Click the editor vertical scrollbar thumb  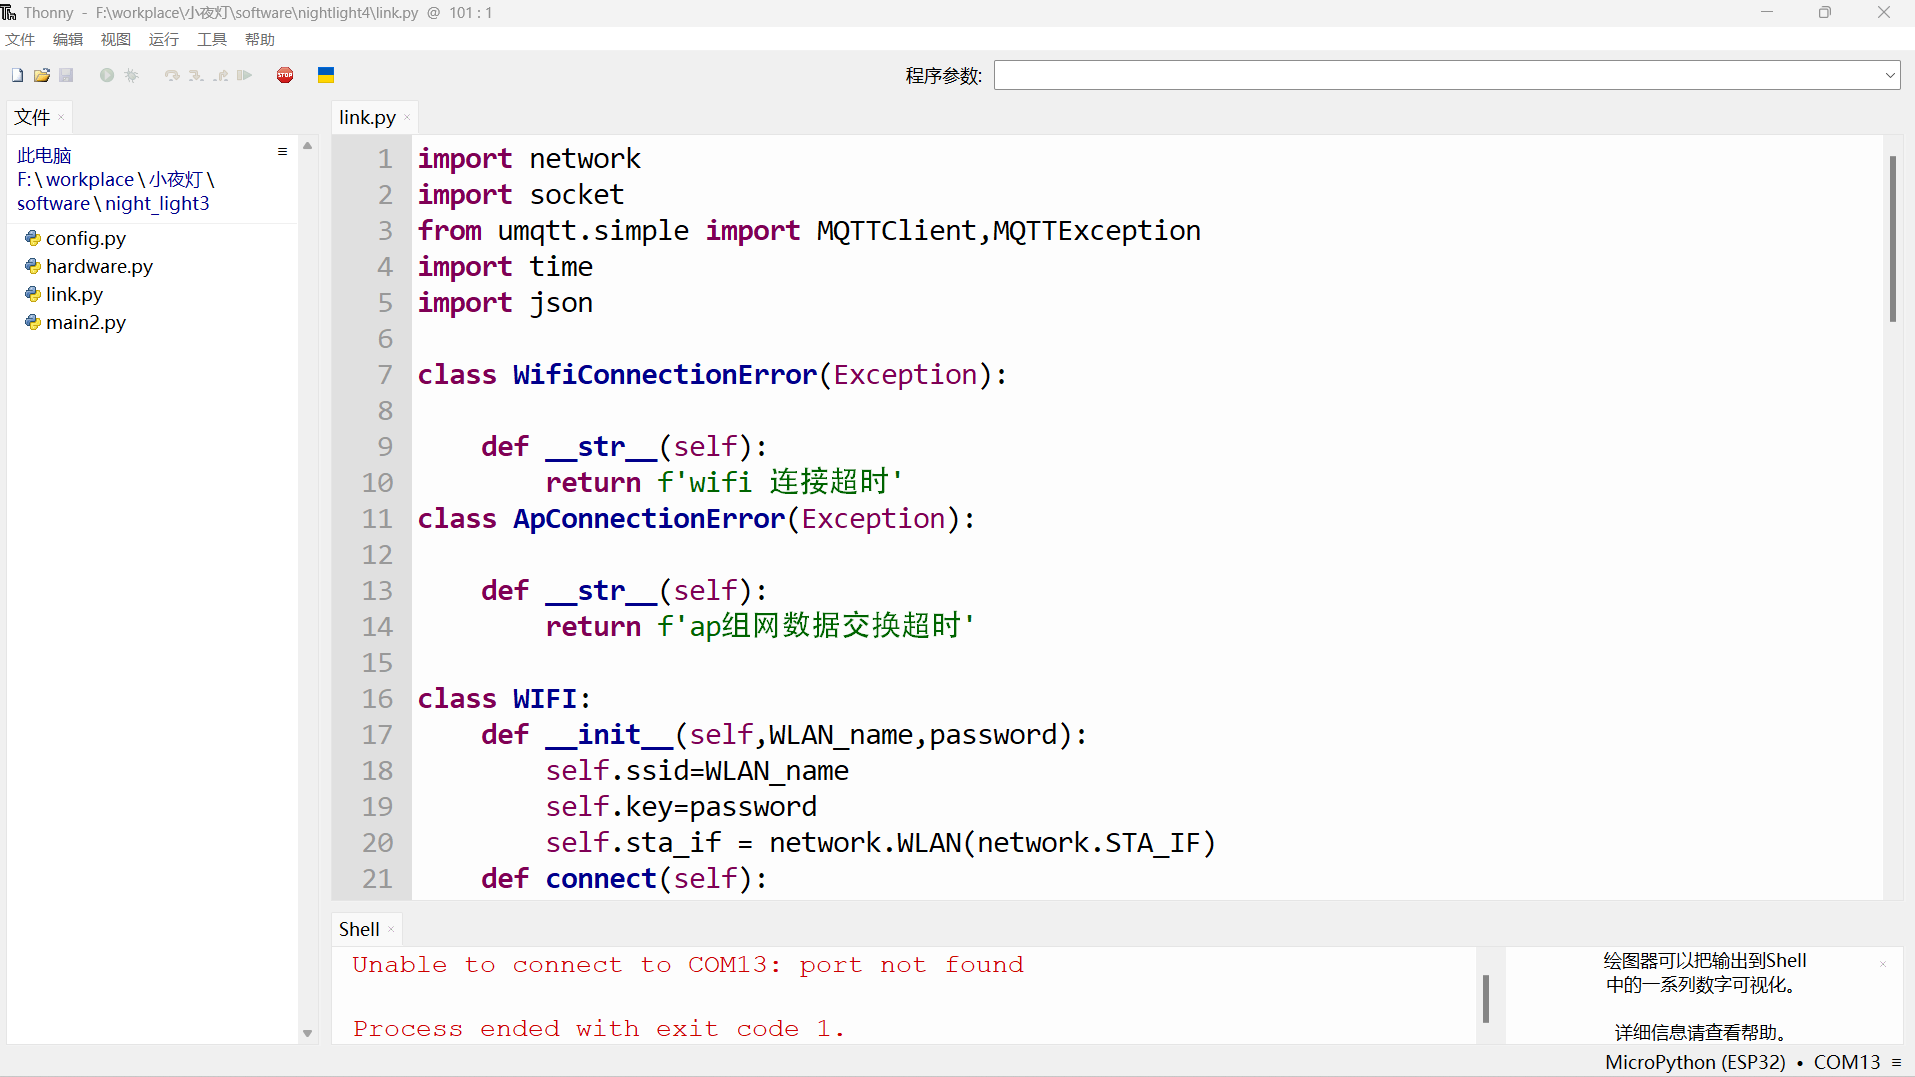tap(1892, 238)
